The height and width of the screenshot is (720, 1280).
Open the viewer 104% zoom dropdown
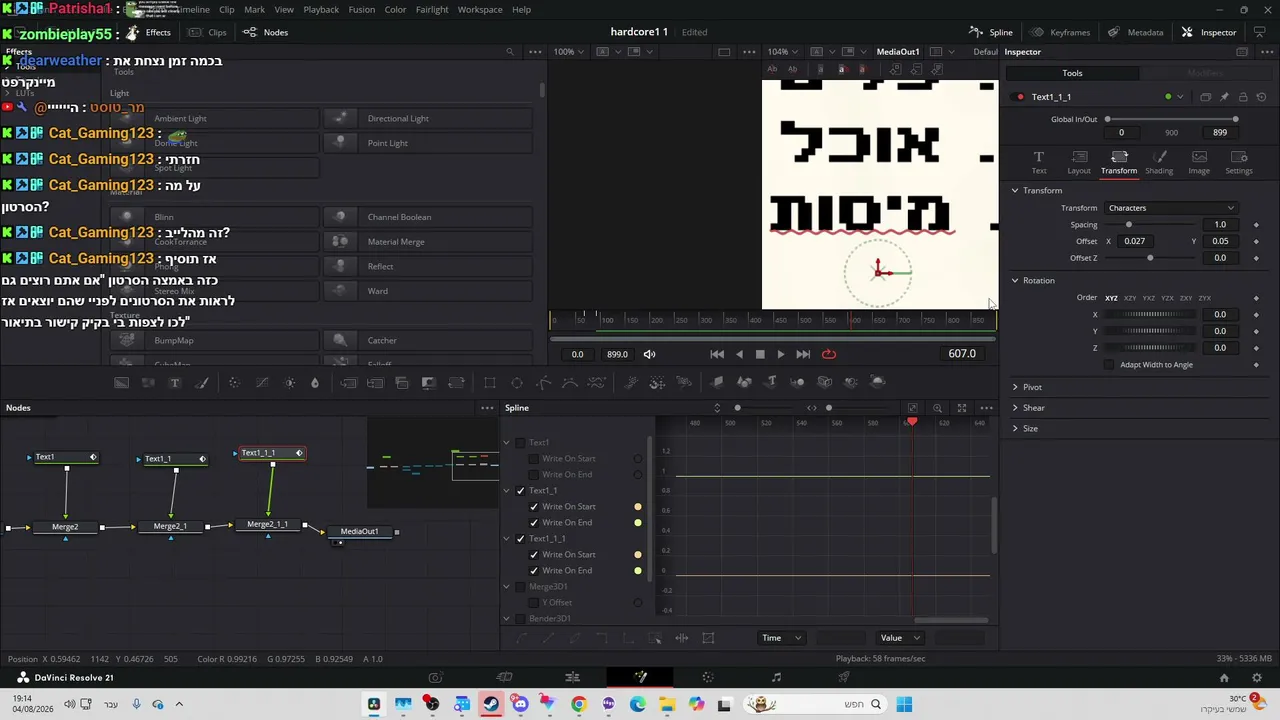tap(782, 52)
